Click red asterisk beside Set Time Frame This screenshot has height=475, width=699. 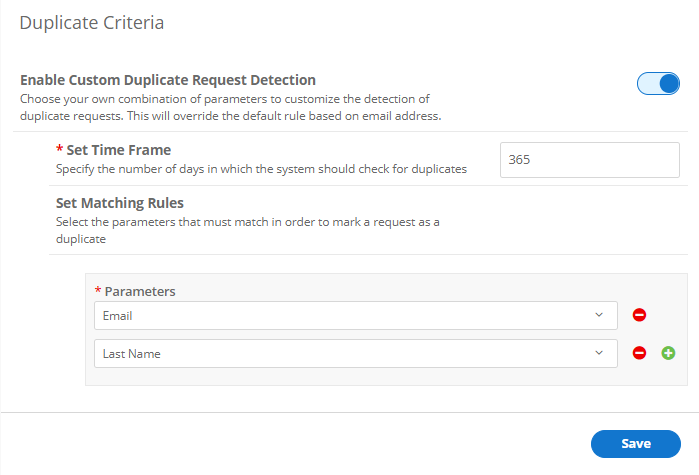59,151
